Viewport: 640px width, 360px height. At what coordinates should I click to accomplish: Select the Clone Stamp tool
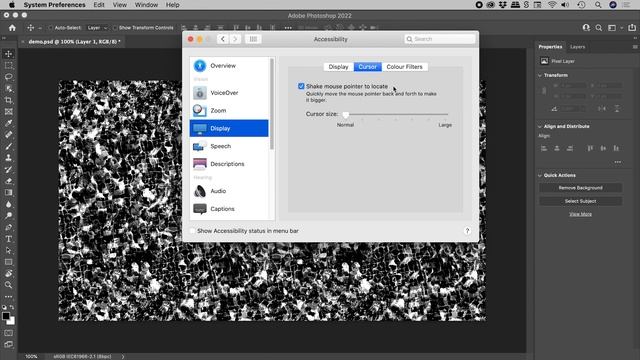pos(9,158)
